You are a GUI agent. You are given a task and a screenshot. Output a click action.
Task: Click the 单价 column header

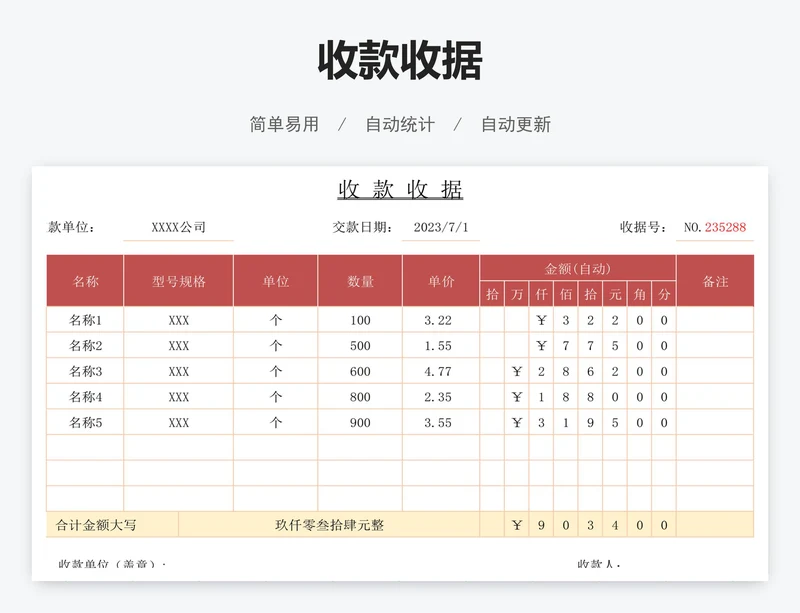pyautogui.click(x=441, y=281)
